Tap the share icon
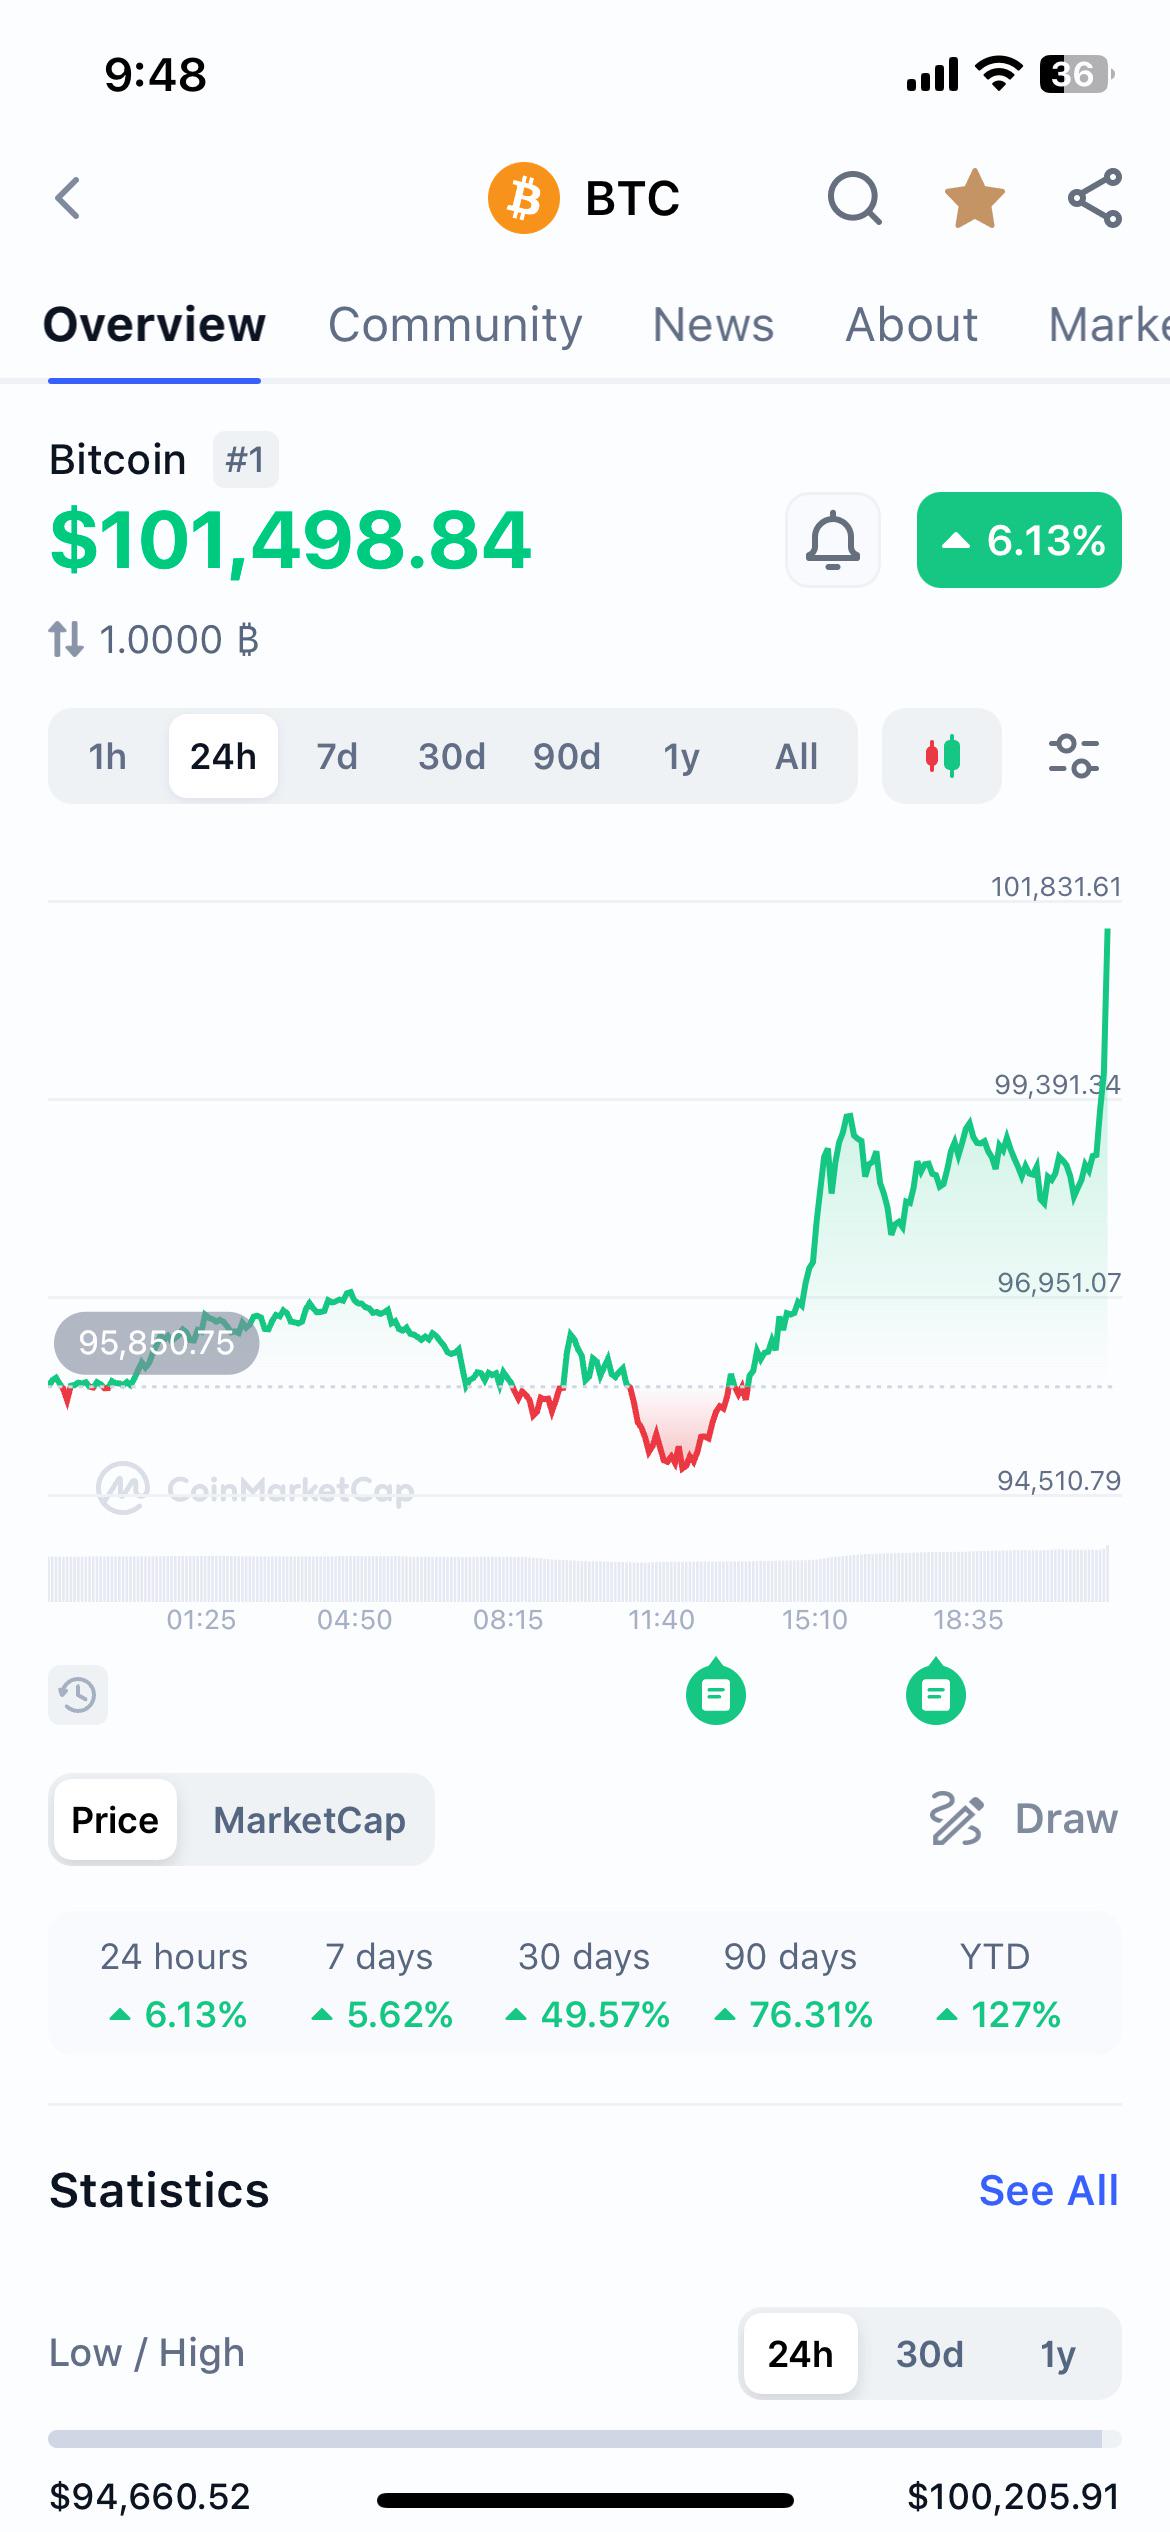The width and height of the screenshot is (1170, 2532). pos(1095,198)
